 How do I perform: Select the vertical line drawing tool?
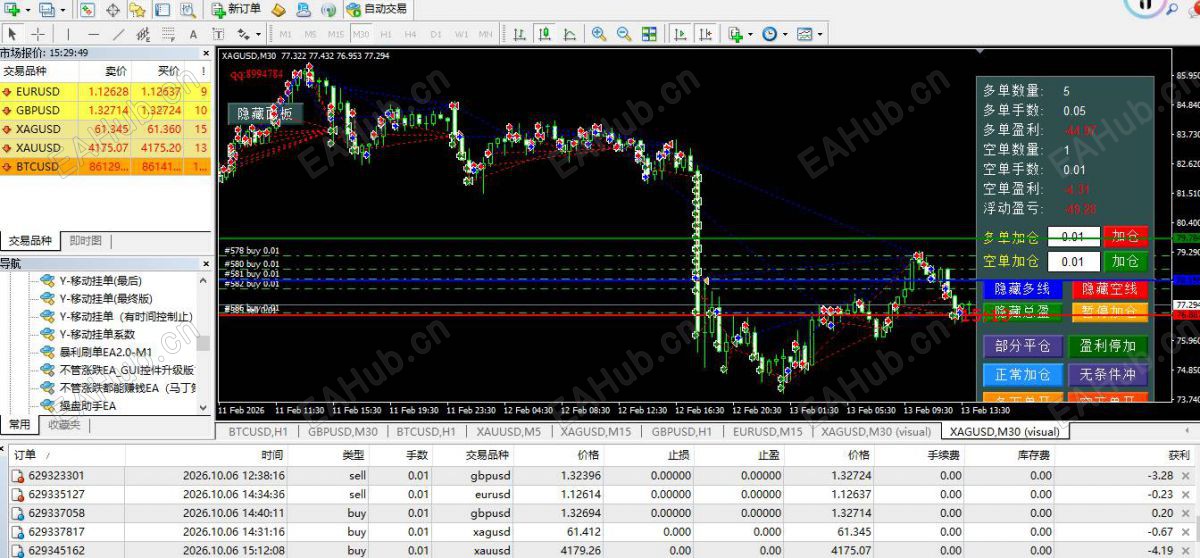68,34
